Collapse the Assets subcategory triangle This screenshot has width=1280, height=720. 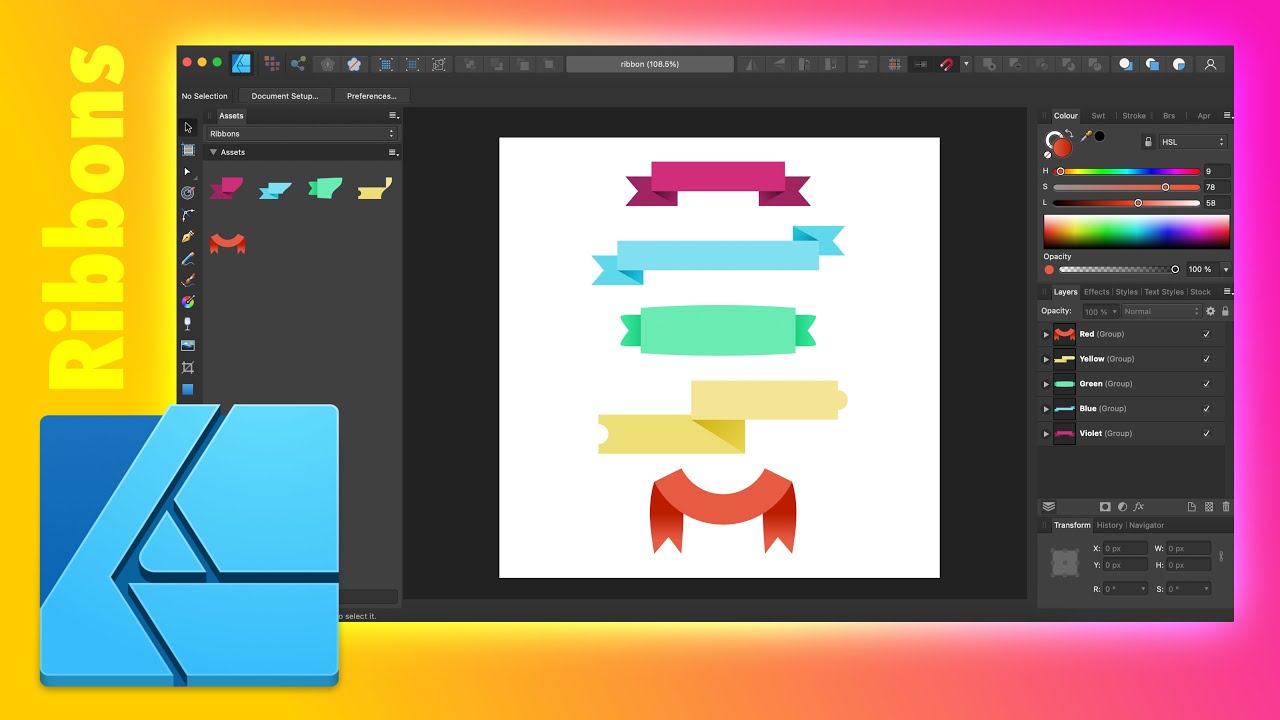(x=213, y=152)
